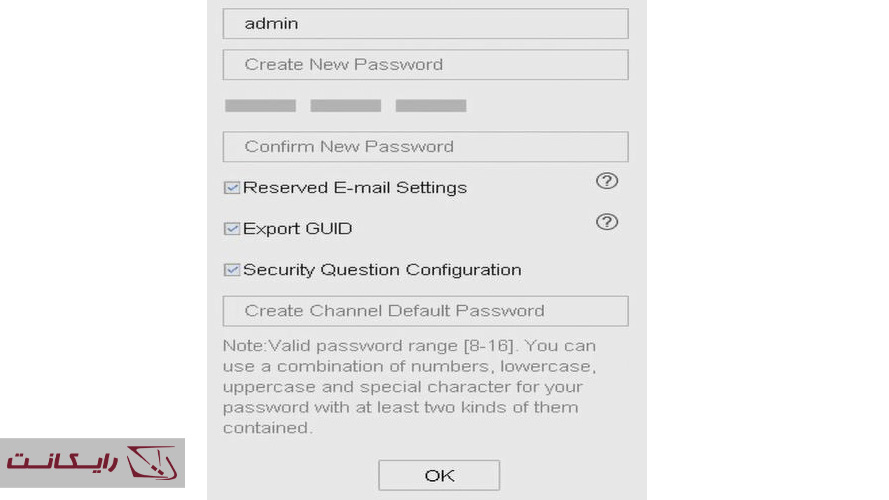889x500 pixels.
Task: Click the Export GUID label text
Action: click(298, 229)
